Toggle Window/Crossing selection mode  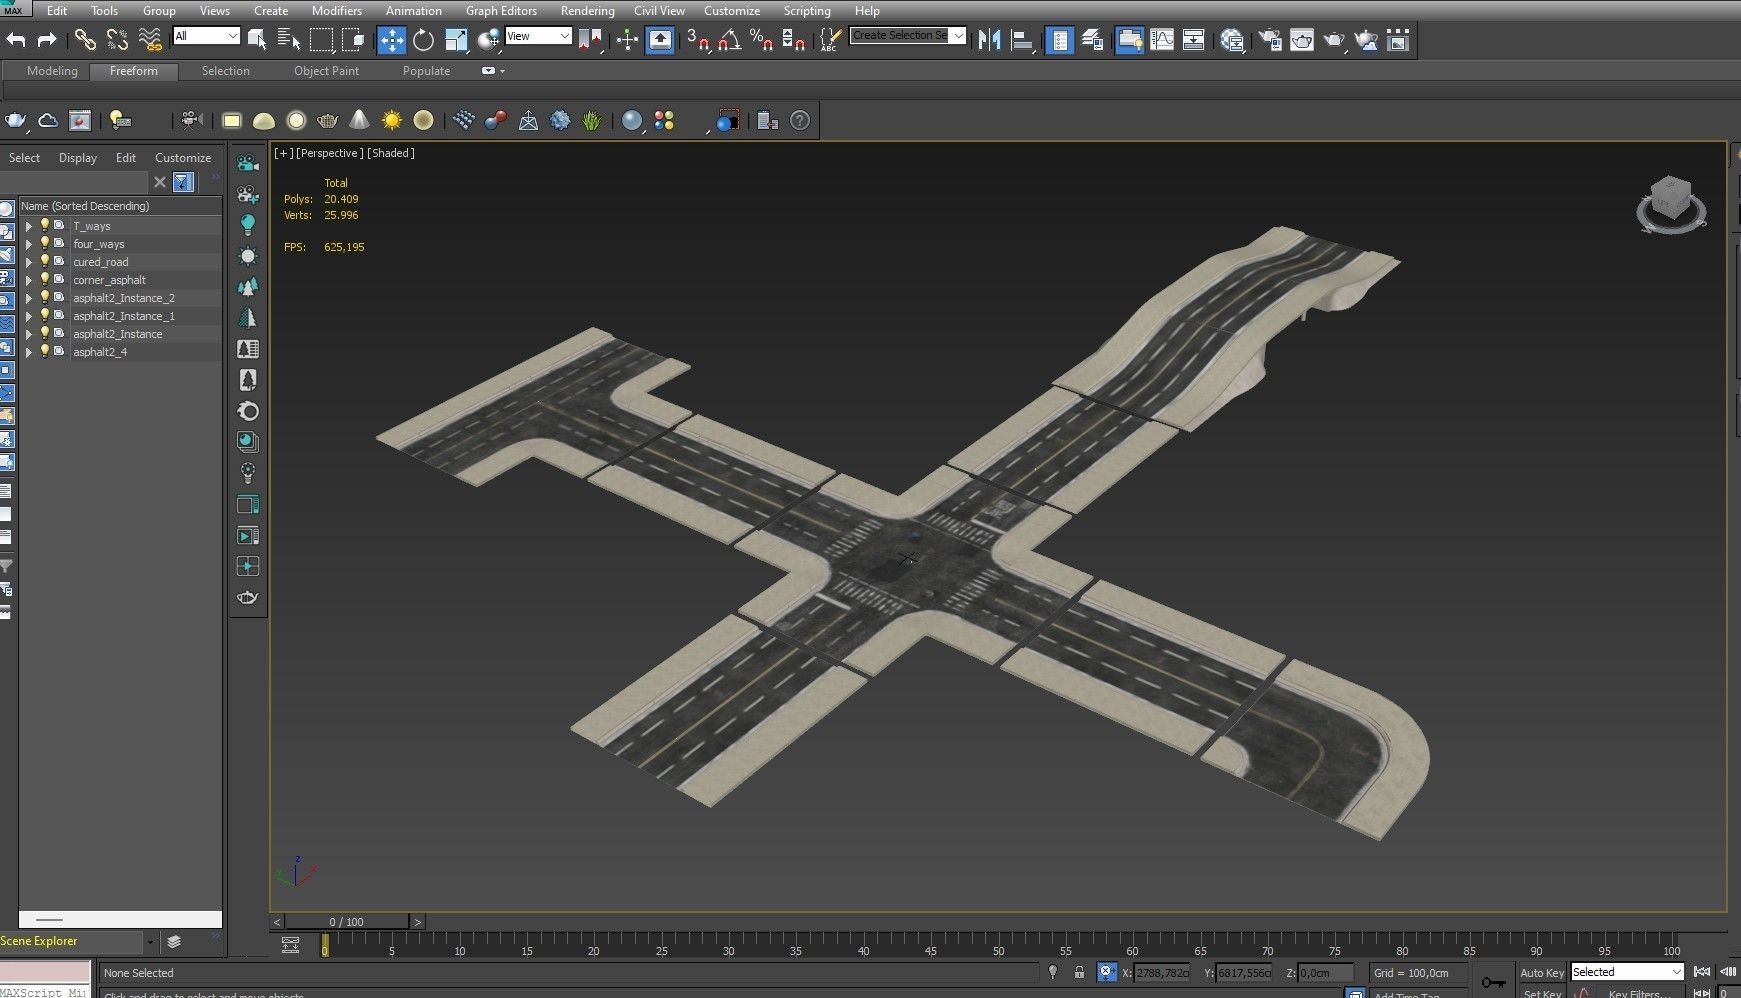tap(353, 40)
